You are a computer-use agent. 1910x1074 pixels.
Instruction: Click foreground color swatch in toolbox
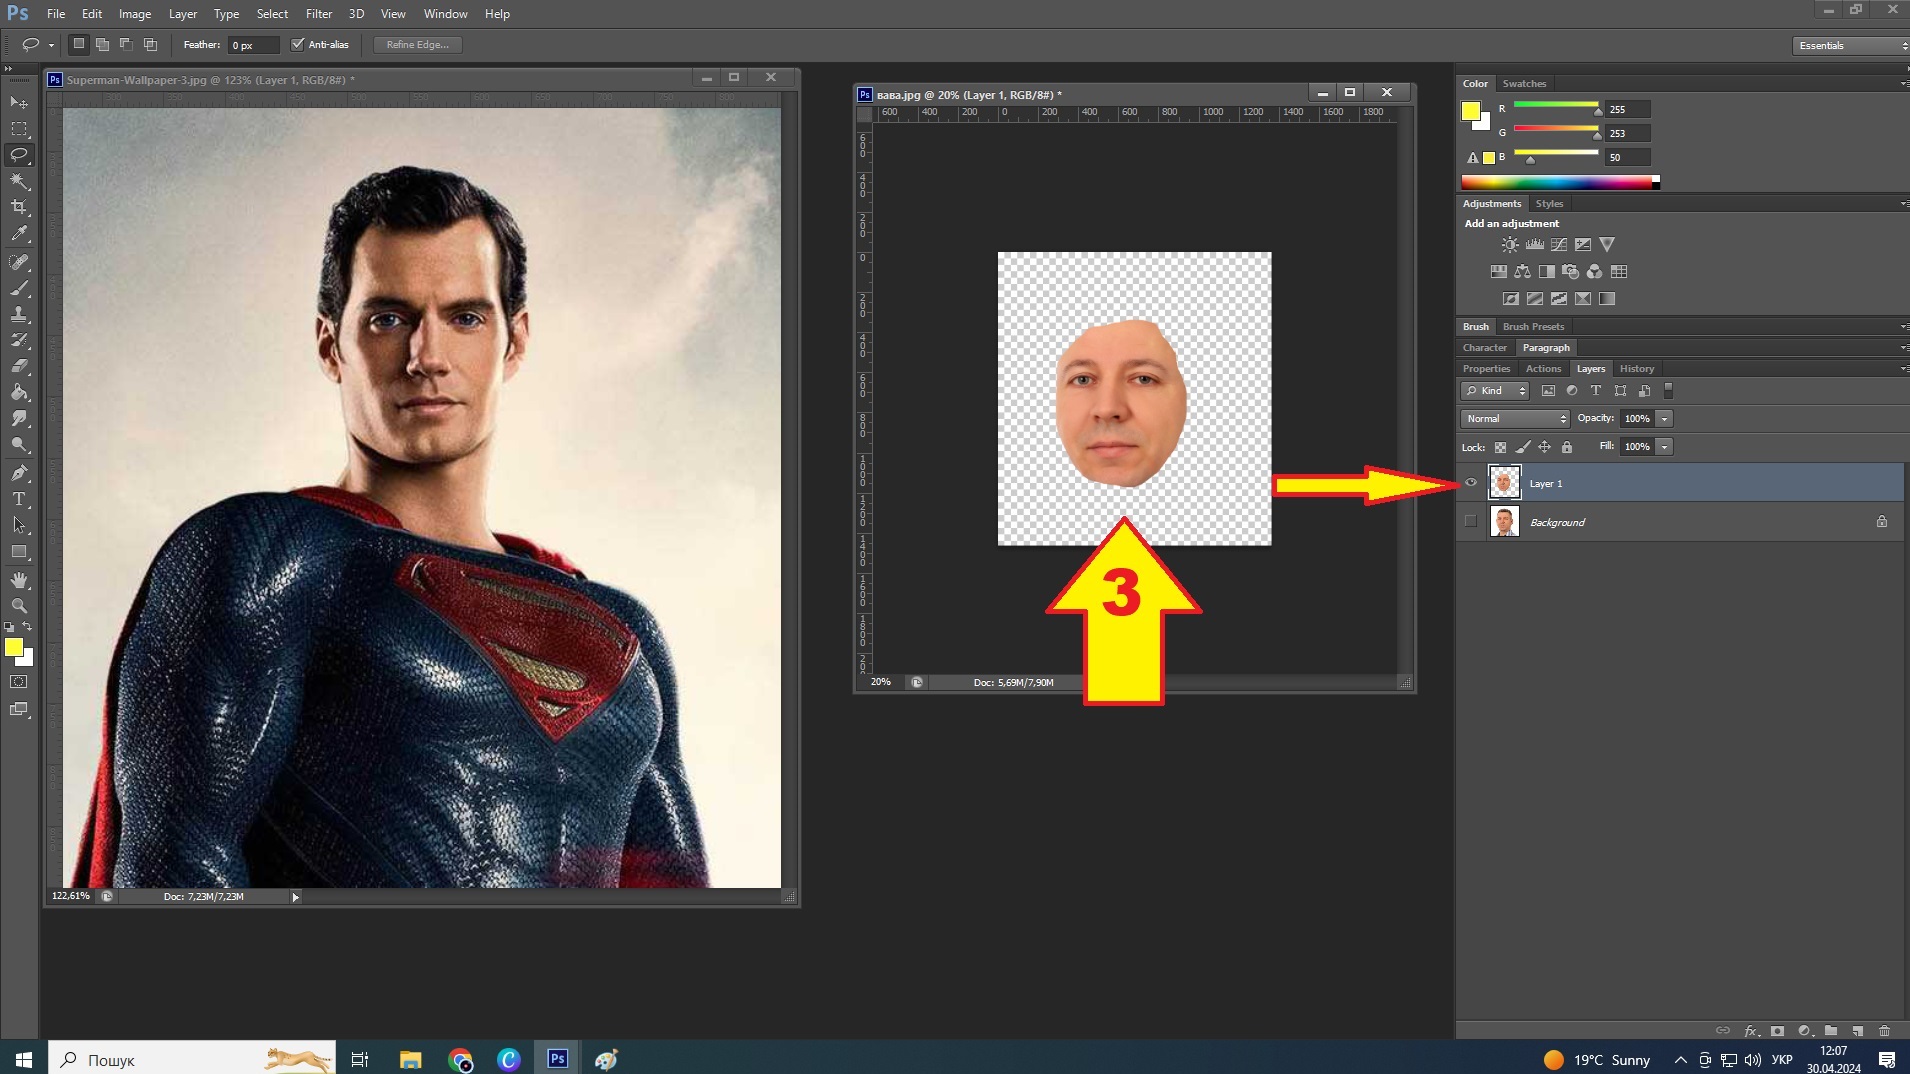pos(13,647)
